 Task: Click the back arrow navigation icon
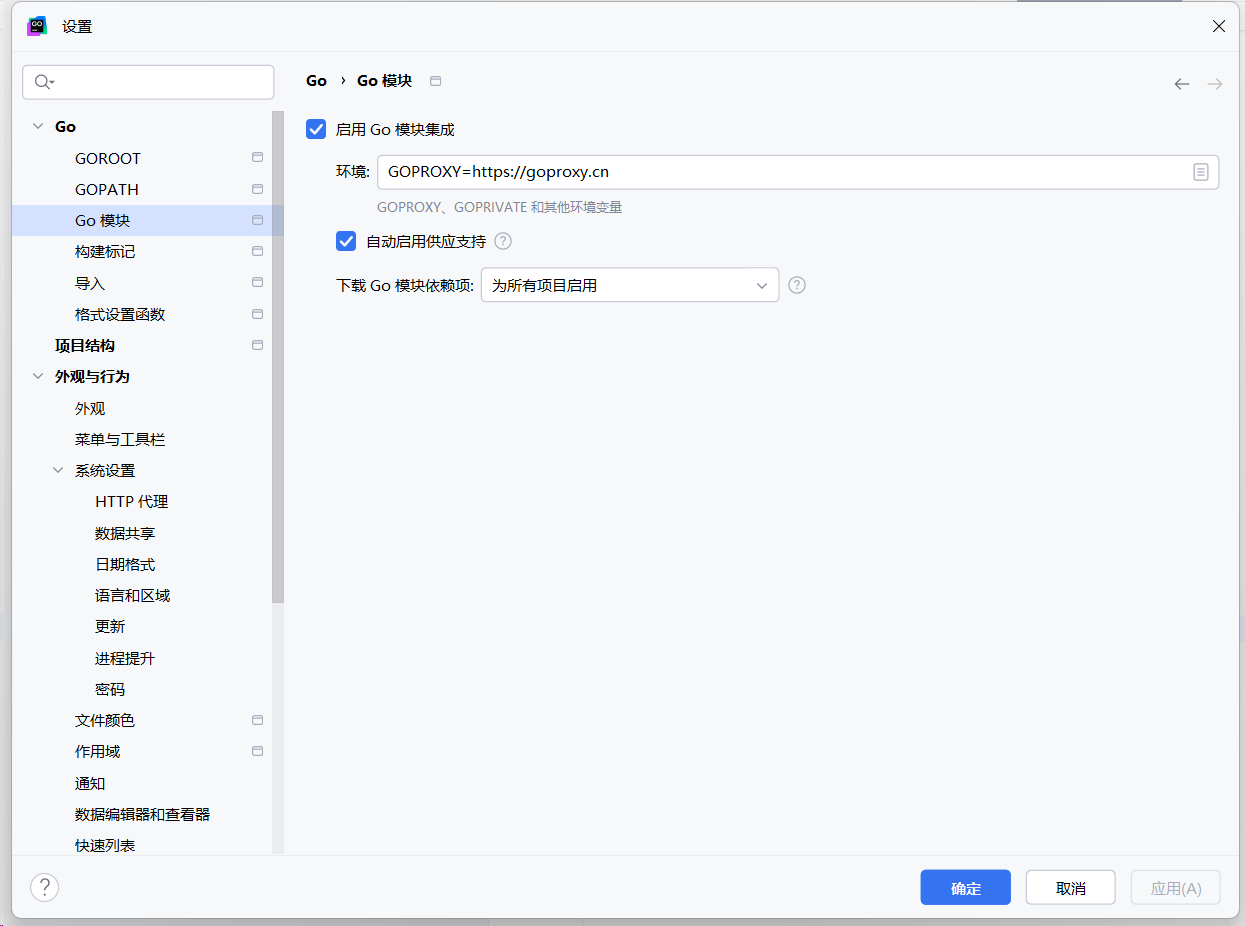1181,84
